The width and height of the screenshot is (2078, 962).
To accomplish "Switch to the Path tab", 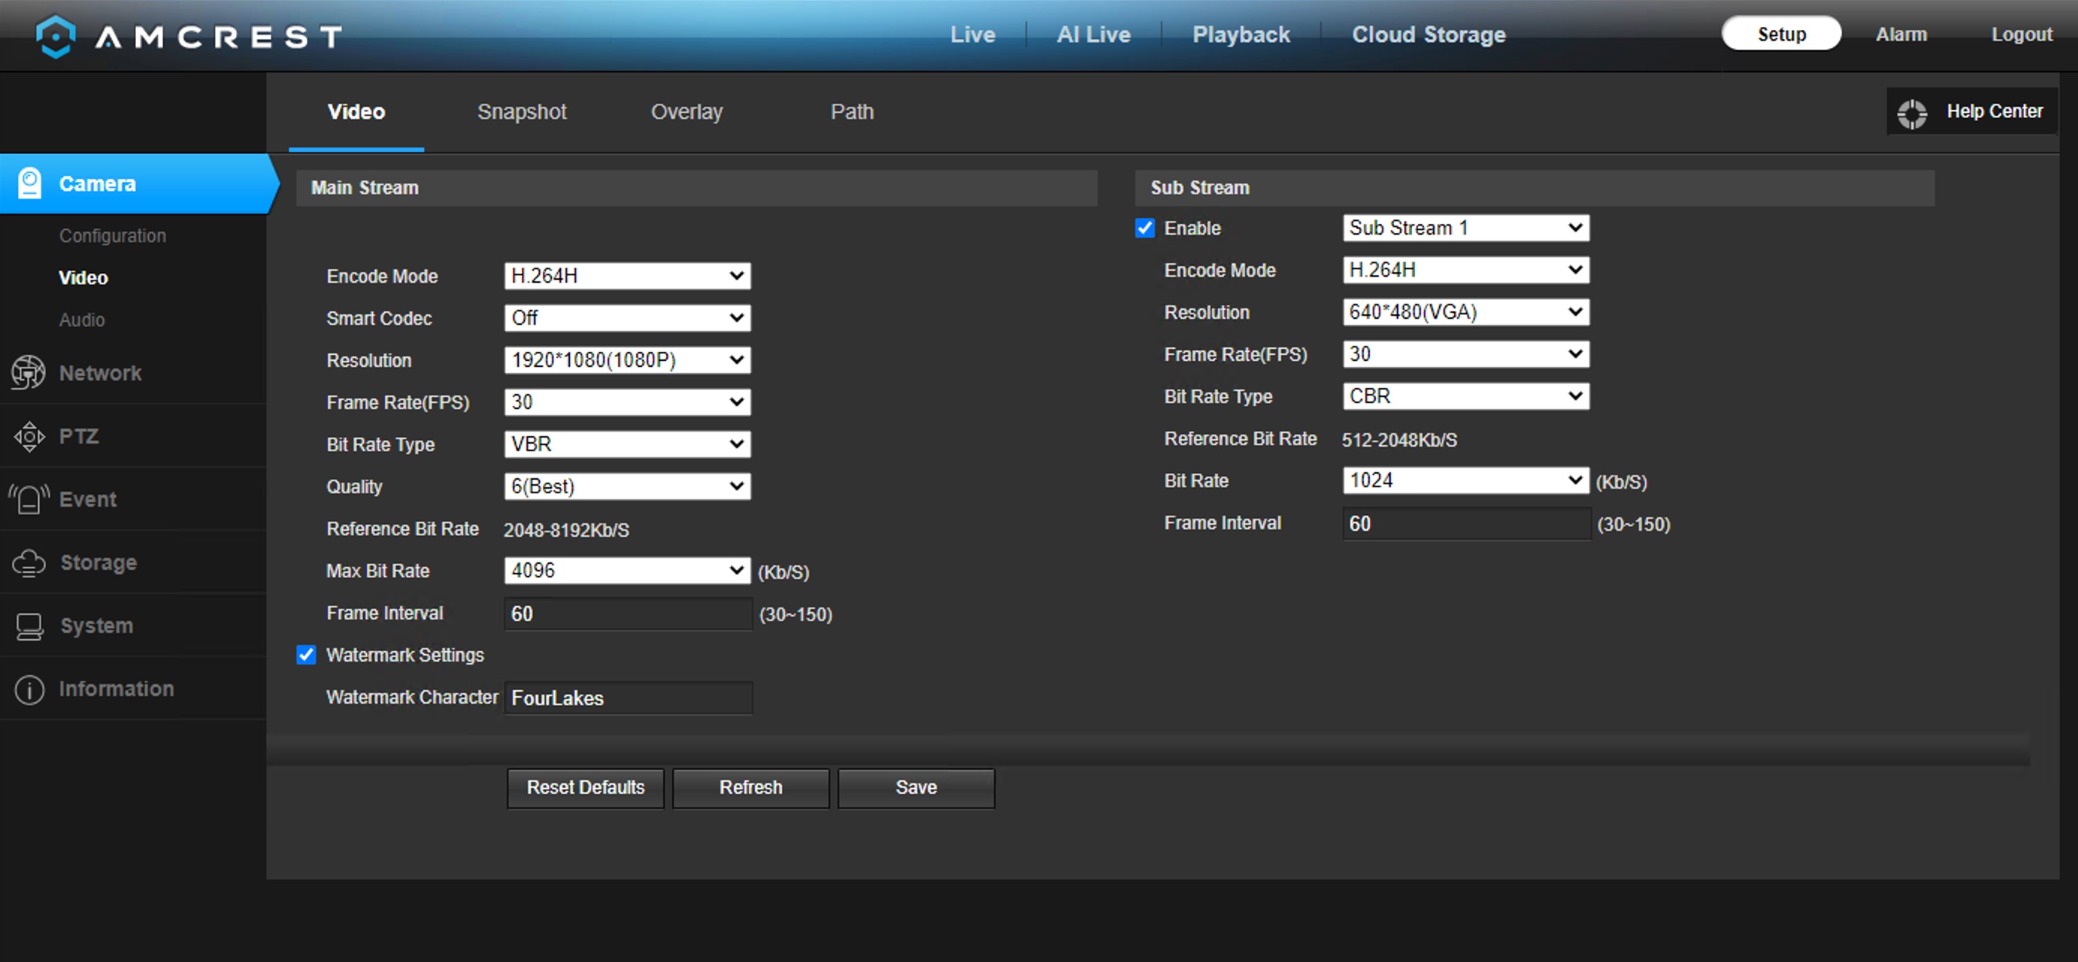I will click(x=852, y=112).
